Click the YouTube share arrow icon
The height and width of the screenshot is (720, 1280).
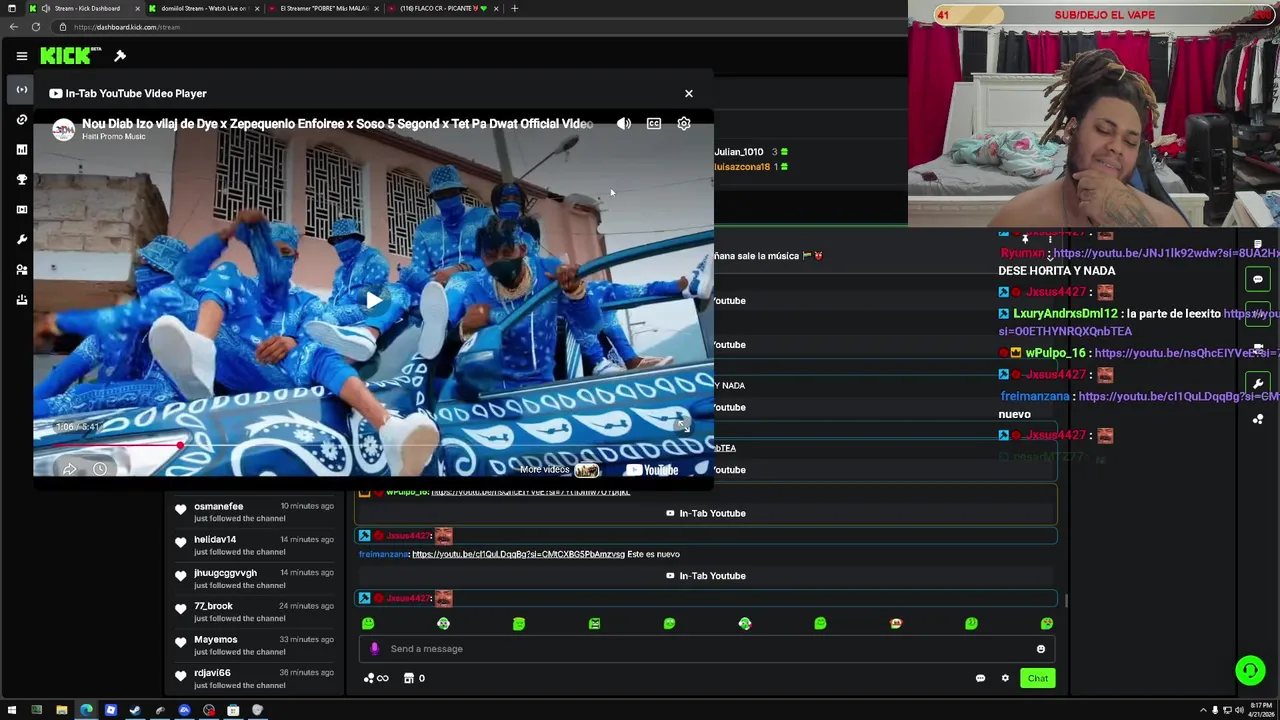click(69, 469)
